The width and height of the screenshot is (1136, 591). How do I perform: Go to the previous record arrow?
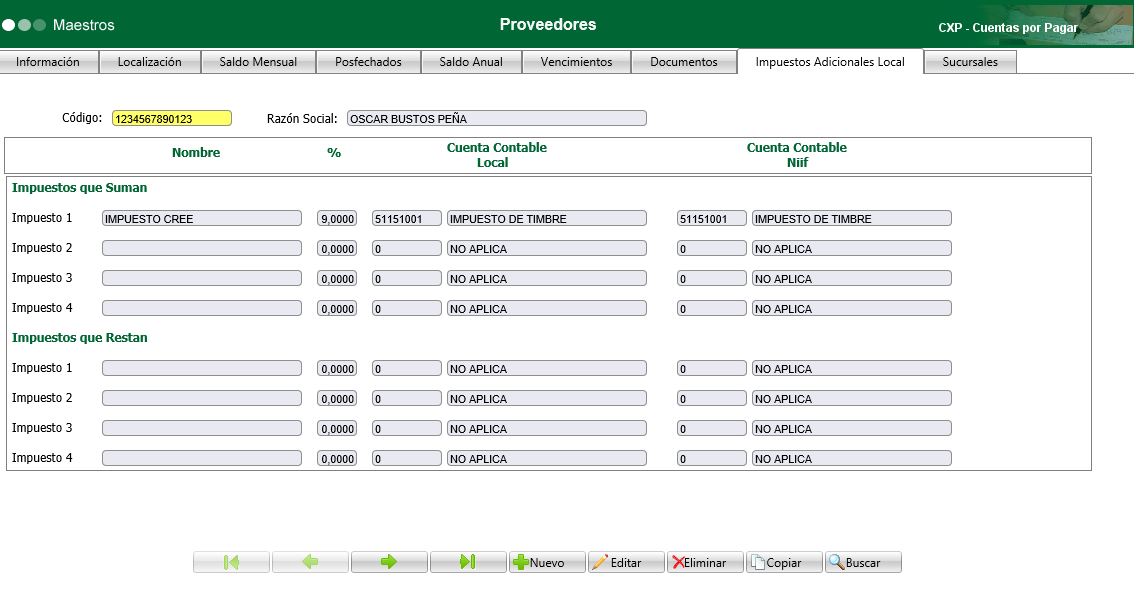coord(310,562)
